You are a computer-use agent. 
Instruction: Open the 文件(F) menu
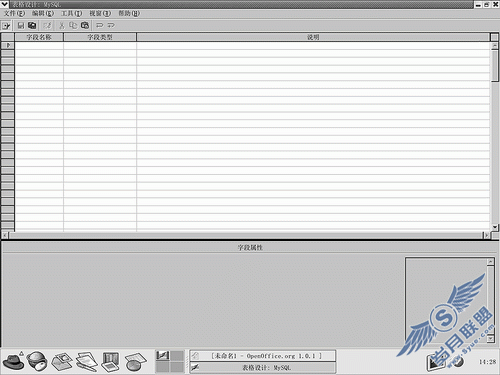coord(14,13)
